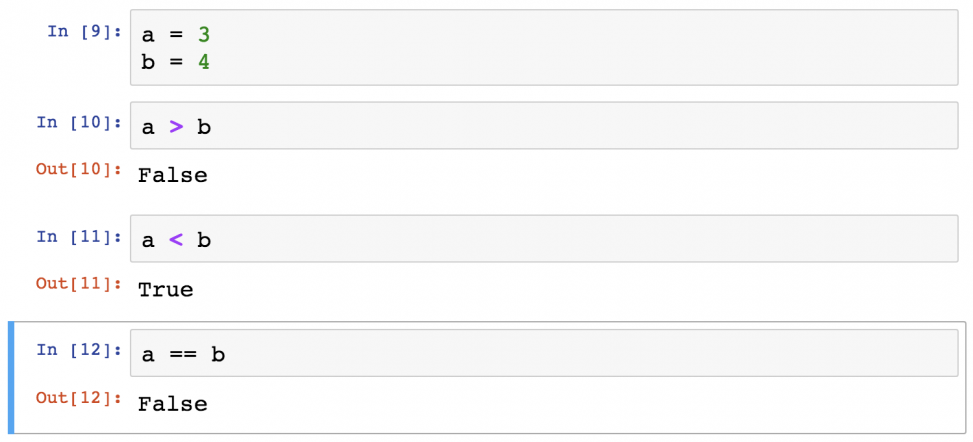Screen dimensions: 973x442
Task: Click the purple greater-than operator
Action: click(176, 127)
